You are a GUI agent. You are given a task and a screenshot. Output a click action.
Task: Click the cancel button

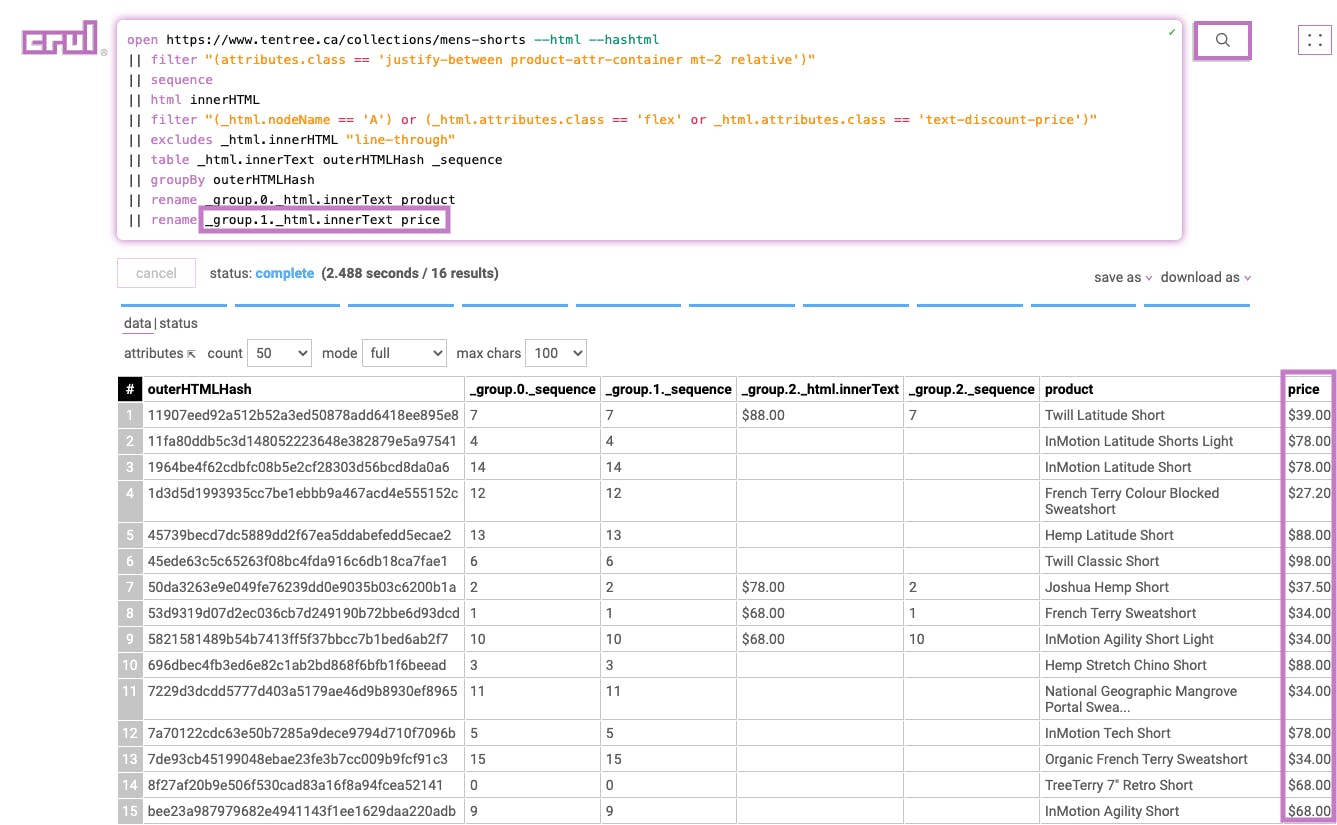[x=156, y=273]
